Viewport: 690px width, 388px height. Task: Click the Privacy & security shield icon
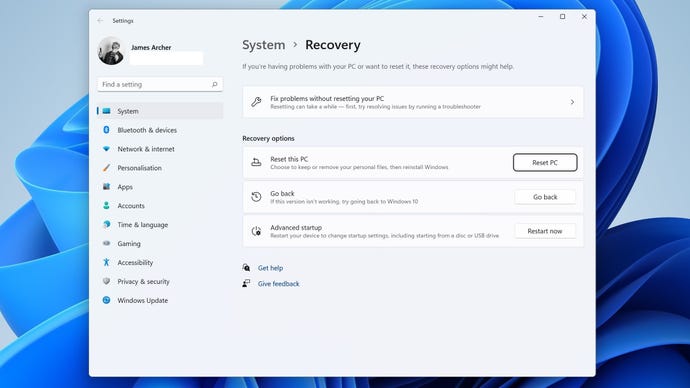point(106,281)
